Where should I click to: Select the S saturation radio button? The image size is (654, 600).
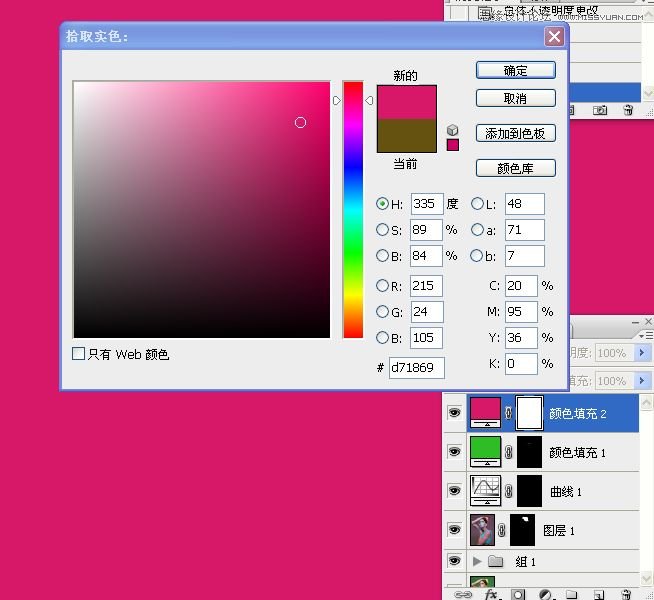pos(382,229)
